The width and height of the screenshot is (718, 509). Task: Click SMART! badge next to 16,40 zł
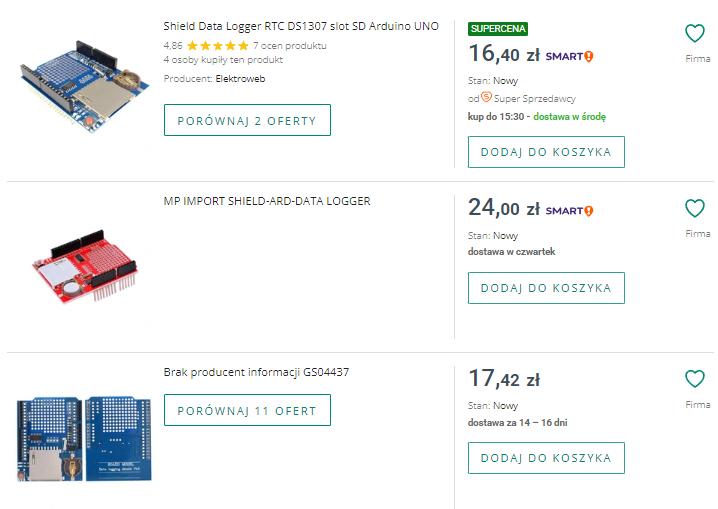569,56
